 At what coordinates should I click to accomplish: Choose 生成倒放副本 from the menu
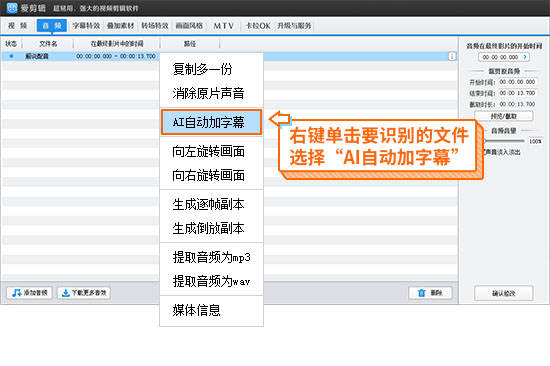[x=212, y=228]
